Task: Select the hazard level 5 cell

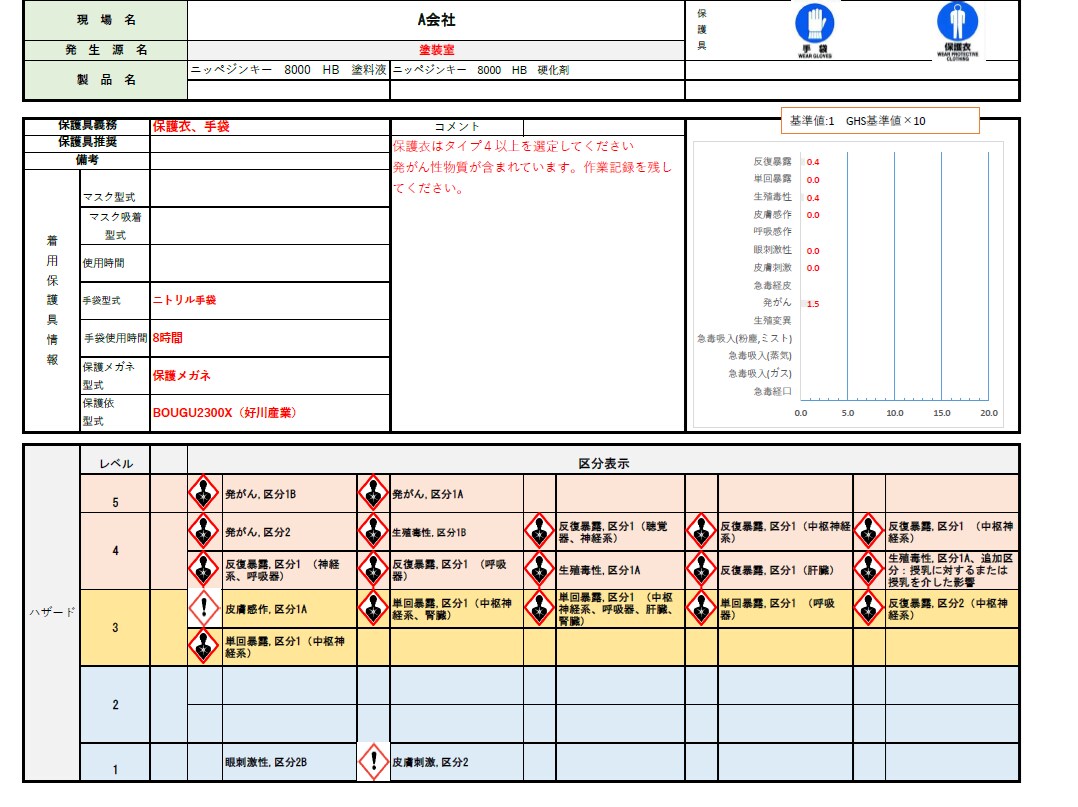Action: pos(116,494)
